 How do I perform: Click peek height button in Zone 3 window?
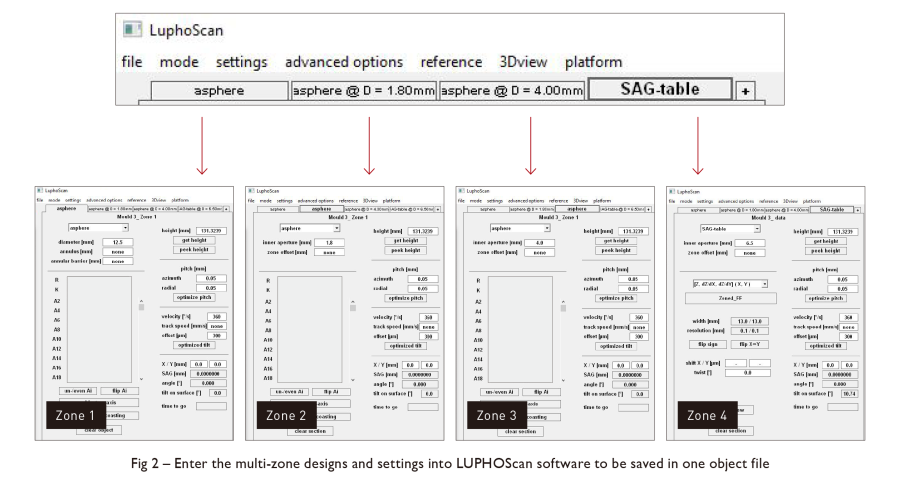coord(616,250)
